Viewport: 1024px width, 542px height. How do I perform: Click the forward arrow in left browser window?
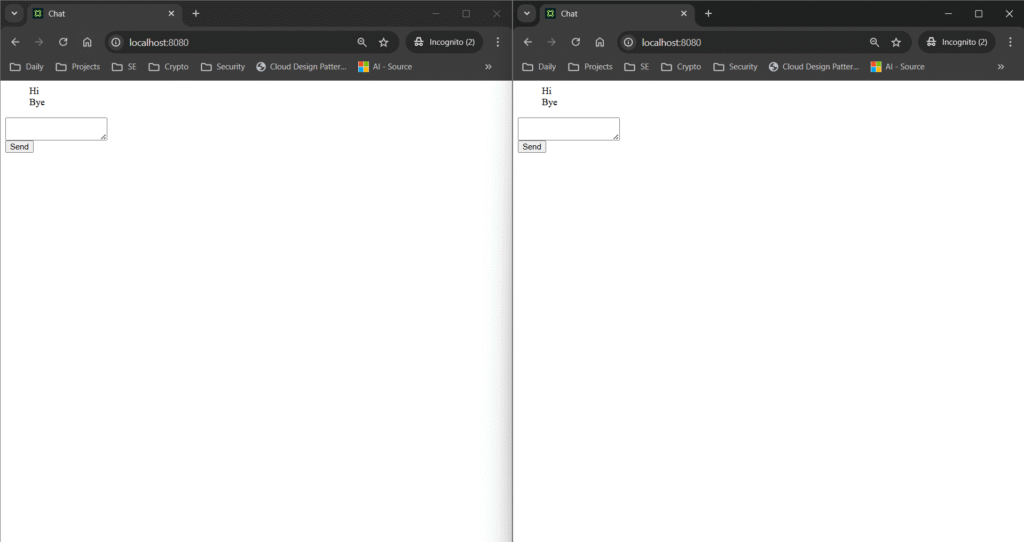coord(39,42)
